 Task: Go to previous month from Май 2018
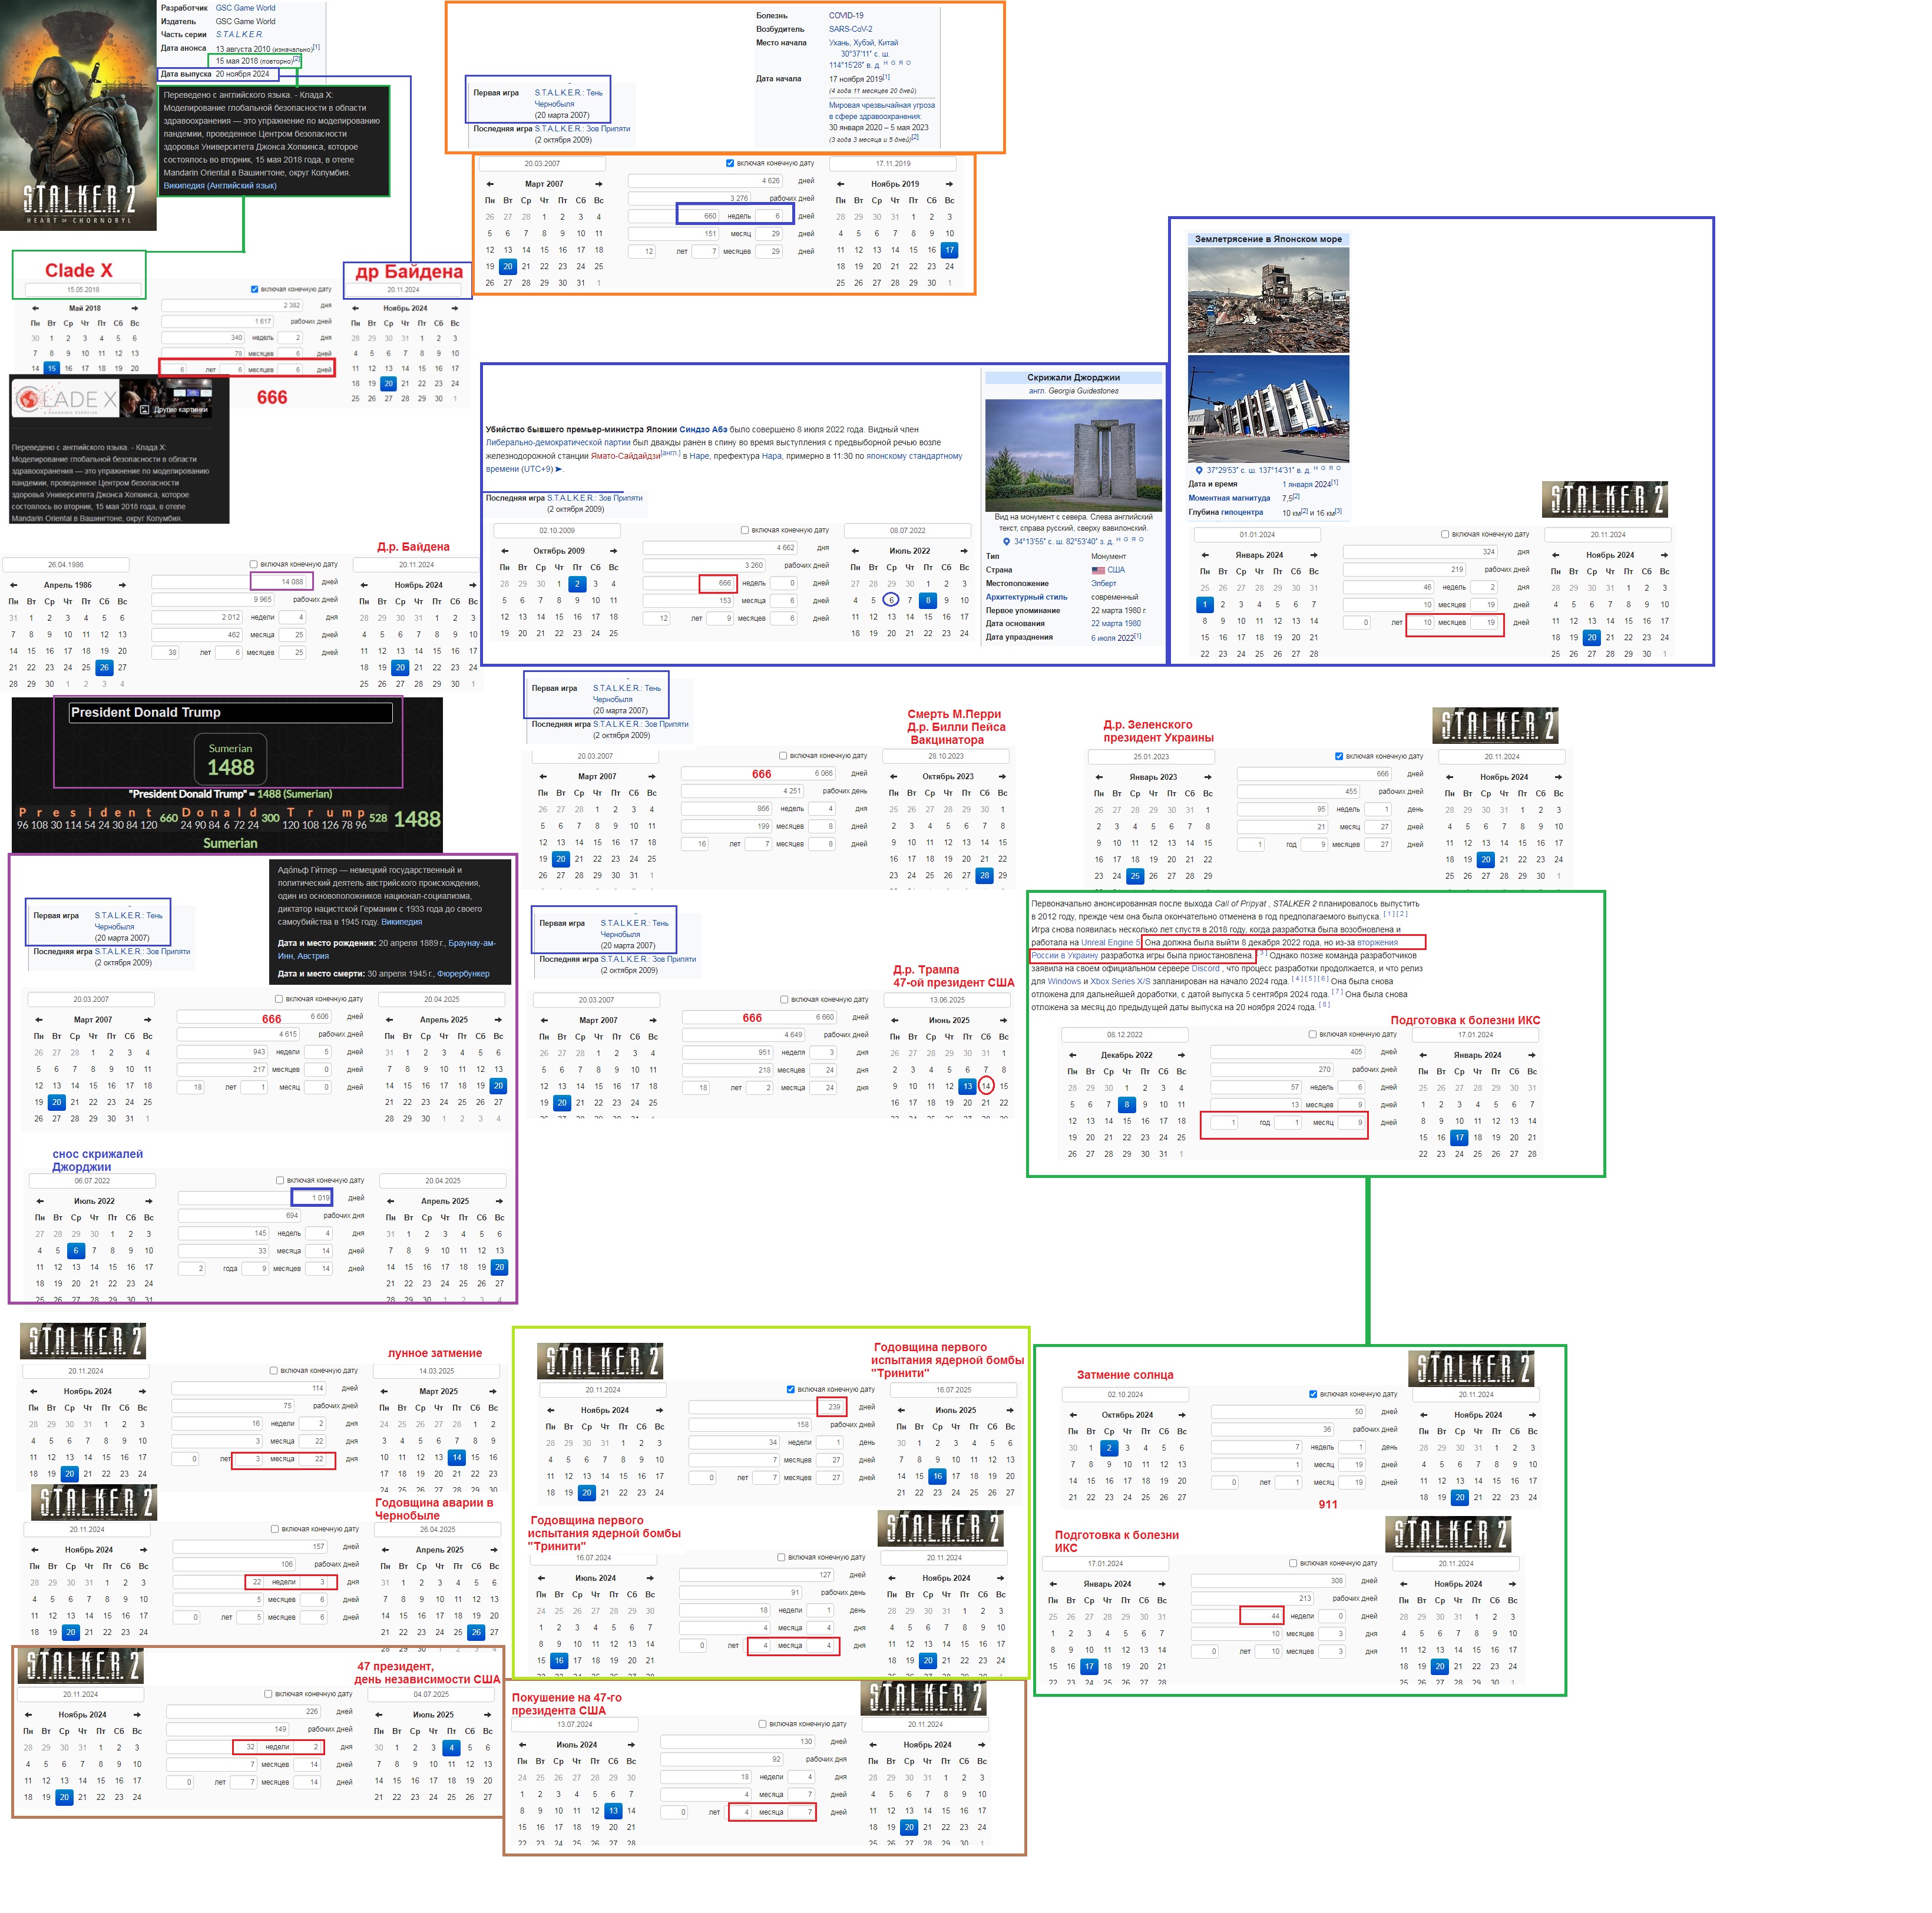36,308
